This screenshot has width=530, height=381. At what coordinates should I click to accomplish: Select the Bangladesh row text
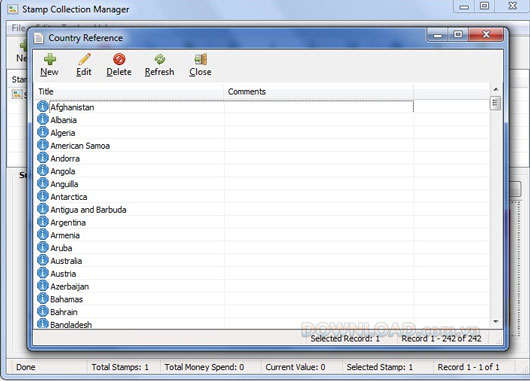71,325
